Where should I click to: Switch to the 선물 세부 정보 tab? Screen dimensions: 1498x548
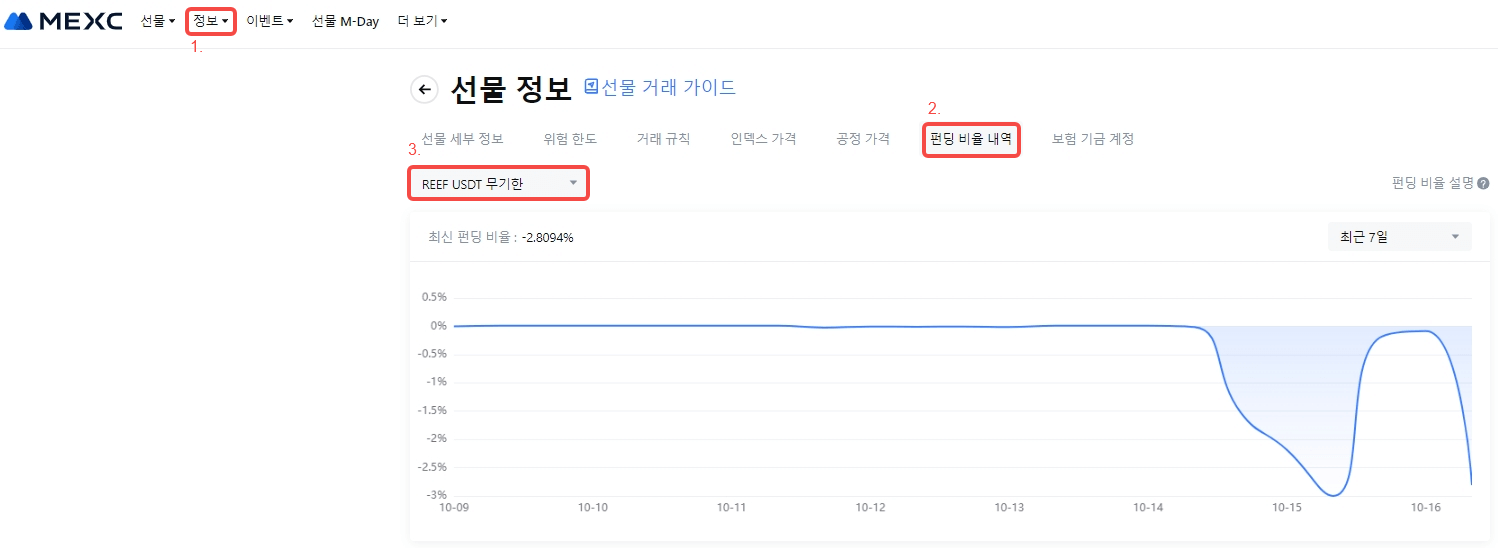coord(462,139)
